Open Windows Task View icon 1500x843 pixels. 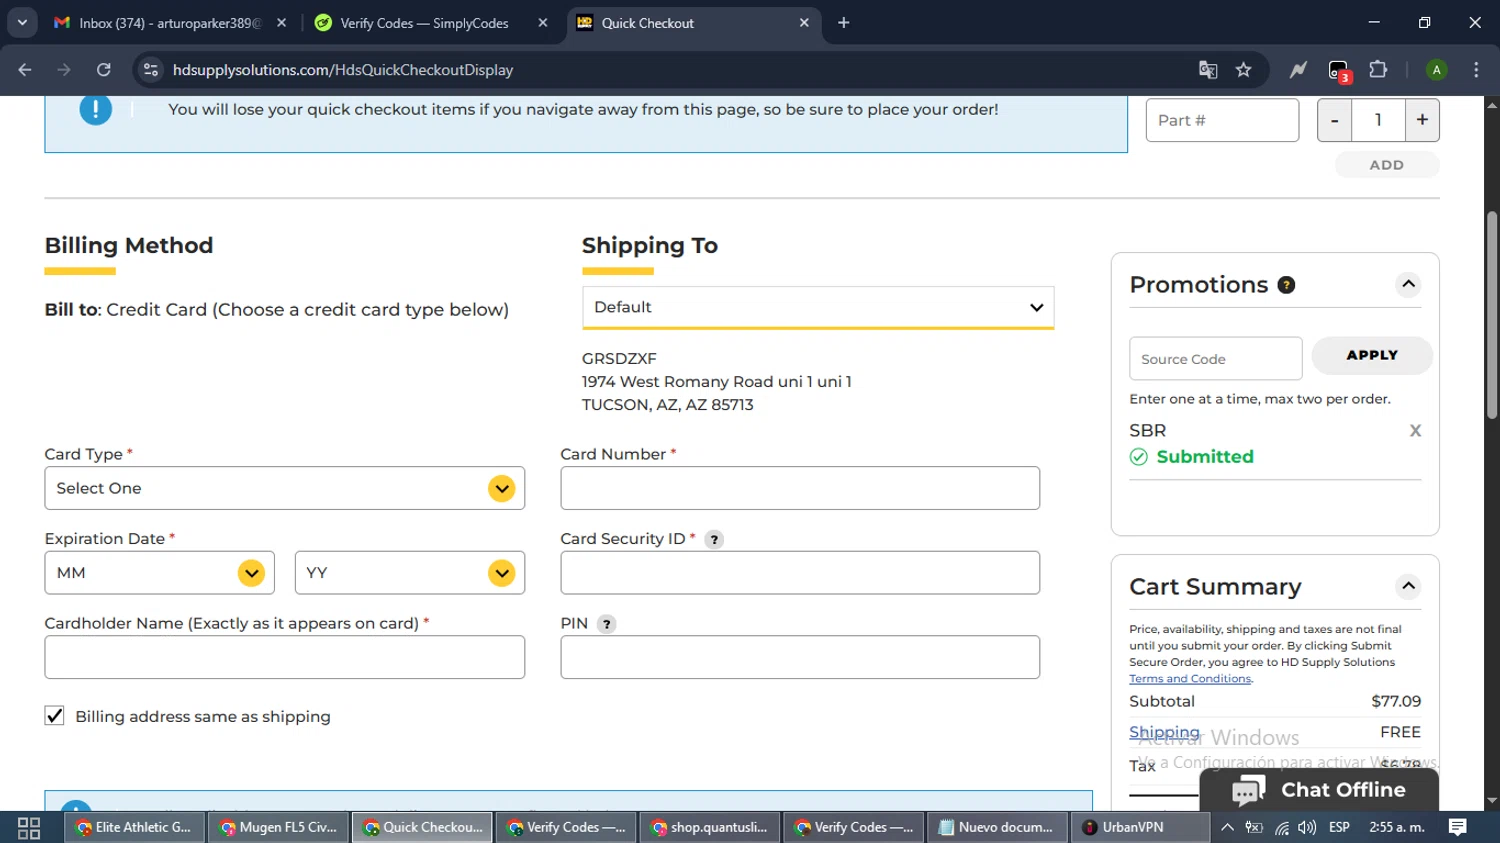click(x=29, y=828)
